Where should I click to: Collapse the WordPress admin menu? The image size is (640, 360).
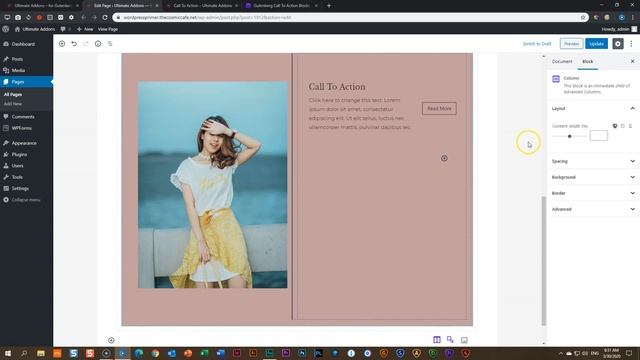tap(26, 200)
